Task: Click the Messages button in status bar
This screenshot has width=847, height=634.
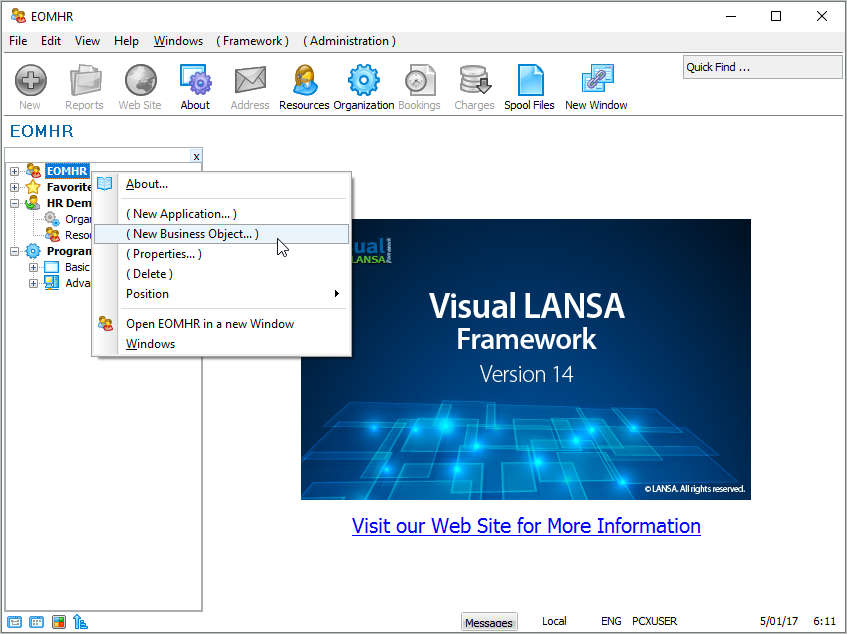Action: 489,623
